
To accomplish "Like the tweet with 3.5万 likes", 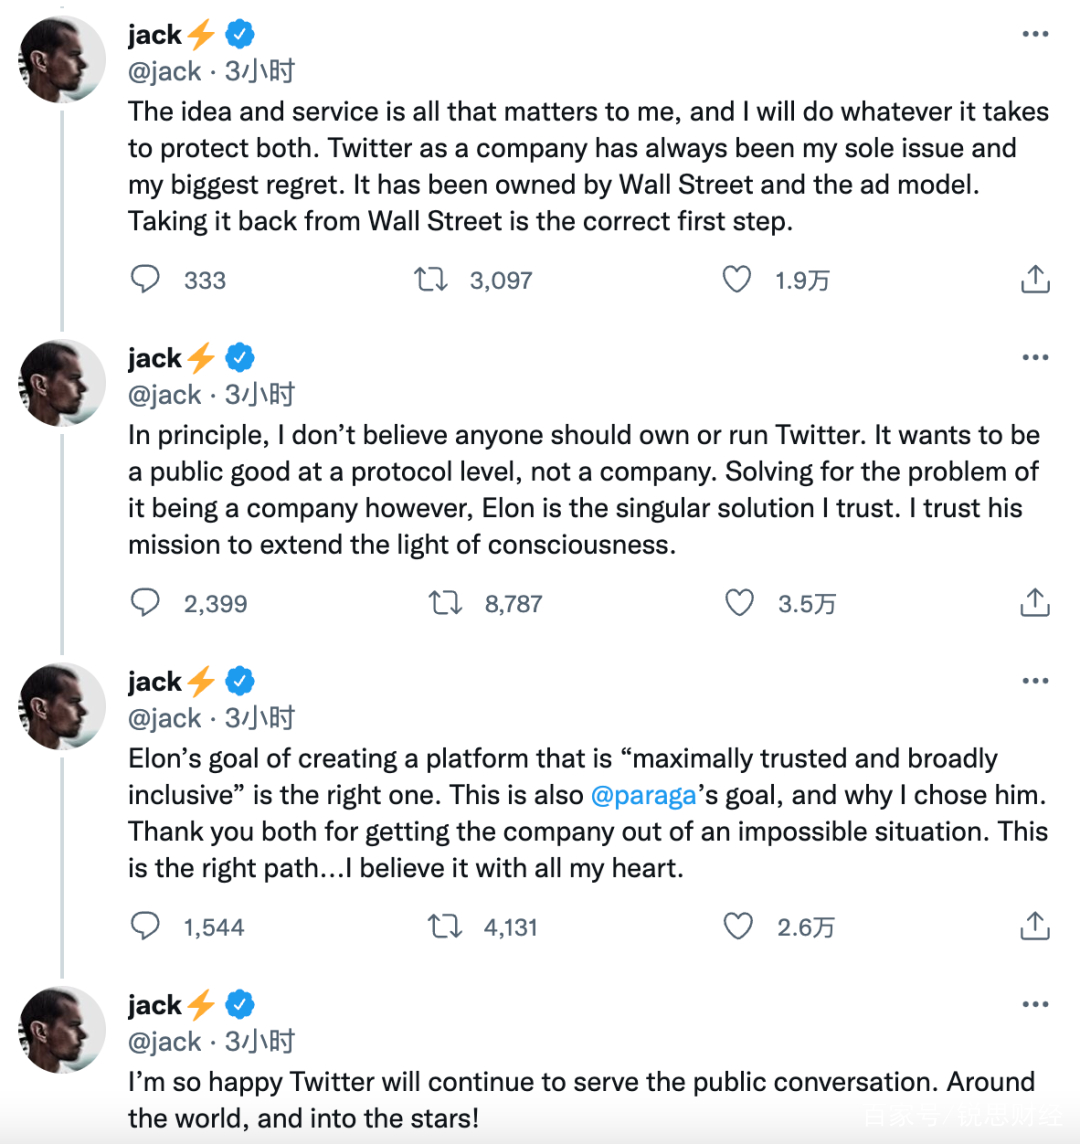I will coord(739,603).
